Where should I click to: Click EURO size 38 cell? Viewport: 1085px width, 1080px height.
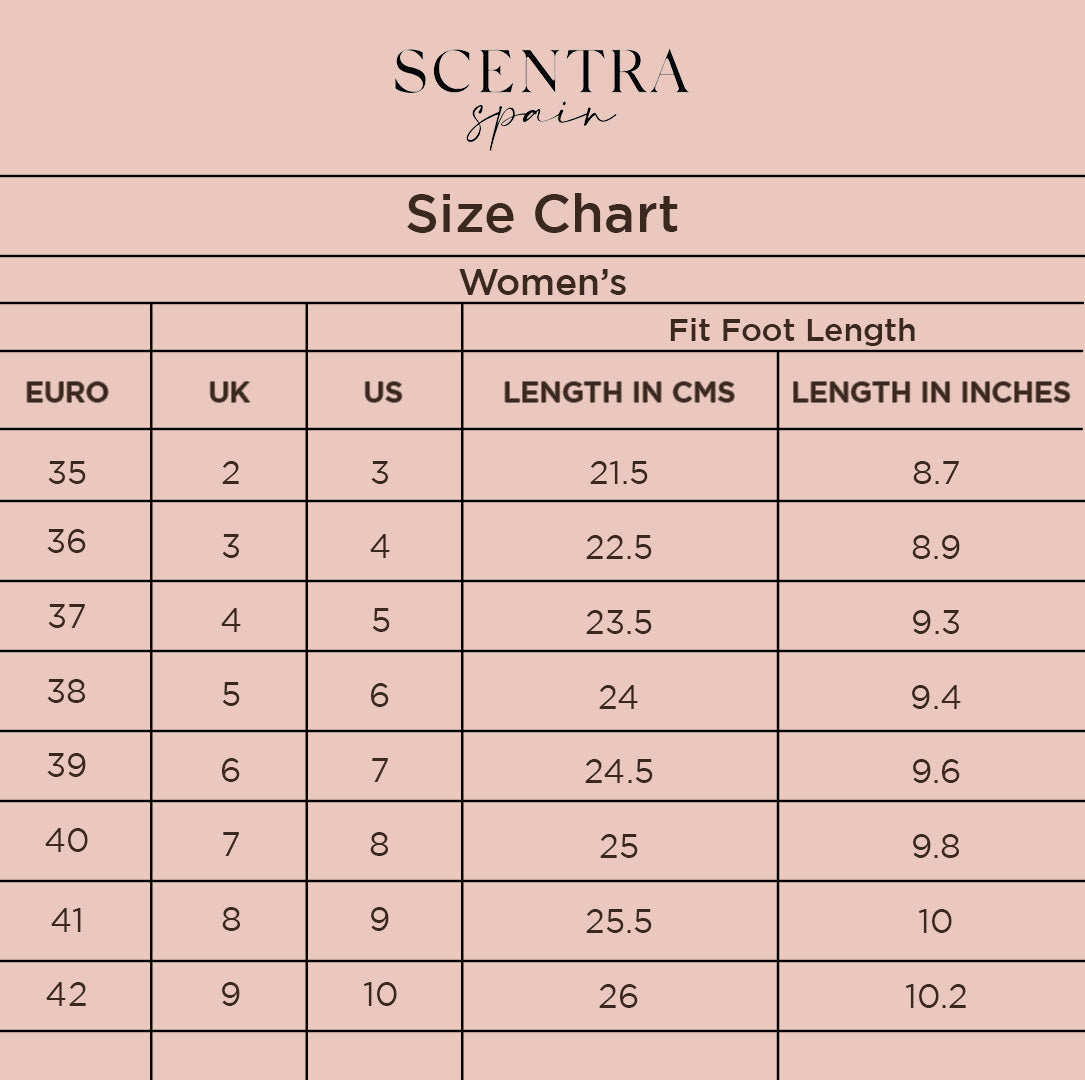coord(67,691)
